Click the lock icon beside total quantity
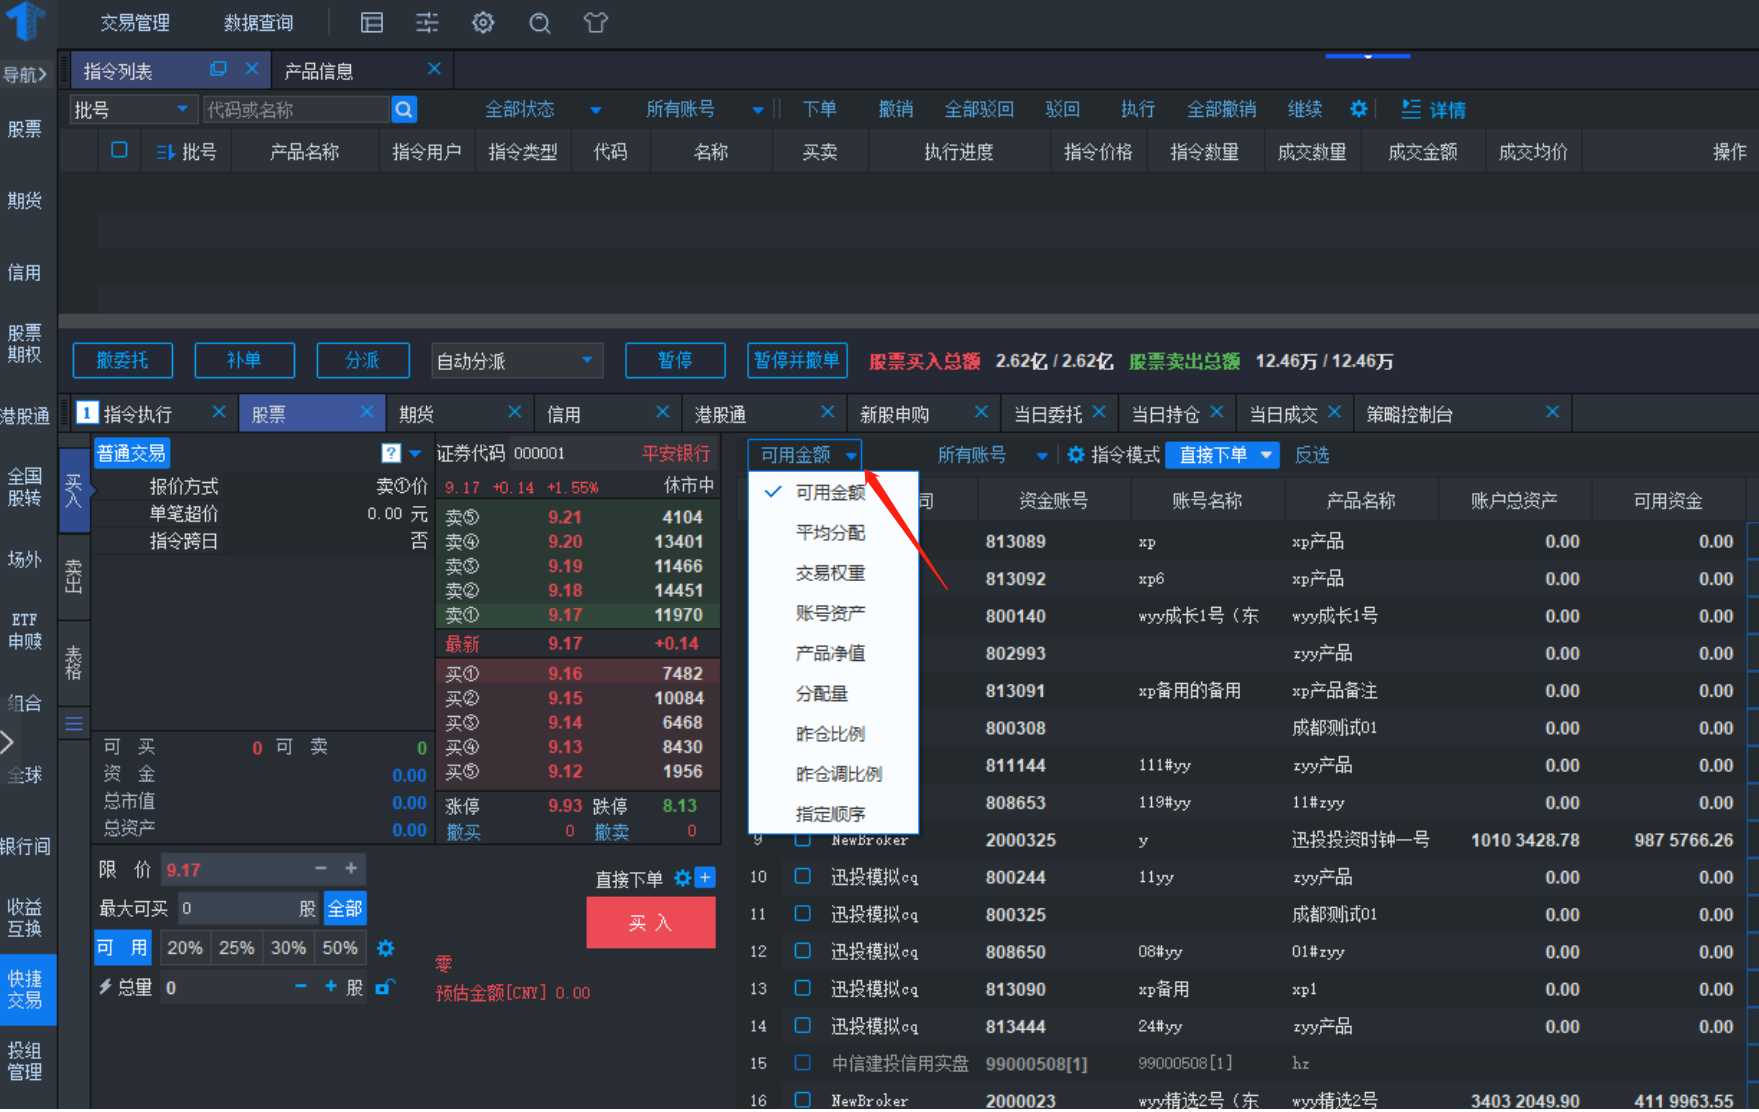1759x1112 pixels. [384, 988]
